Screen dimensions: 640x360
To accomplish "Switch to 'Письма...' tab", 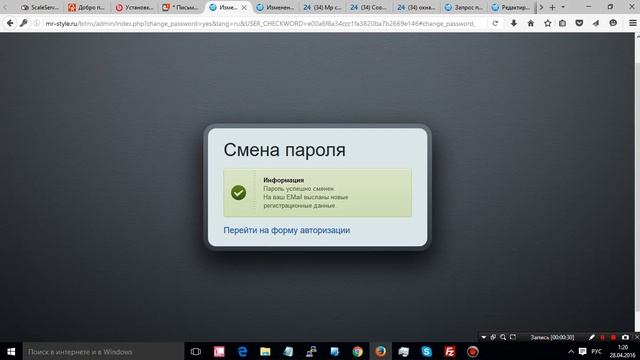I will [181, 7].
